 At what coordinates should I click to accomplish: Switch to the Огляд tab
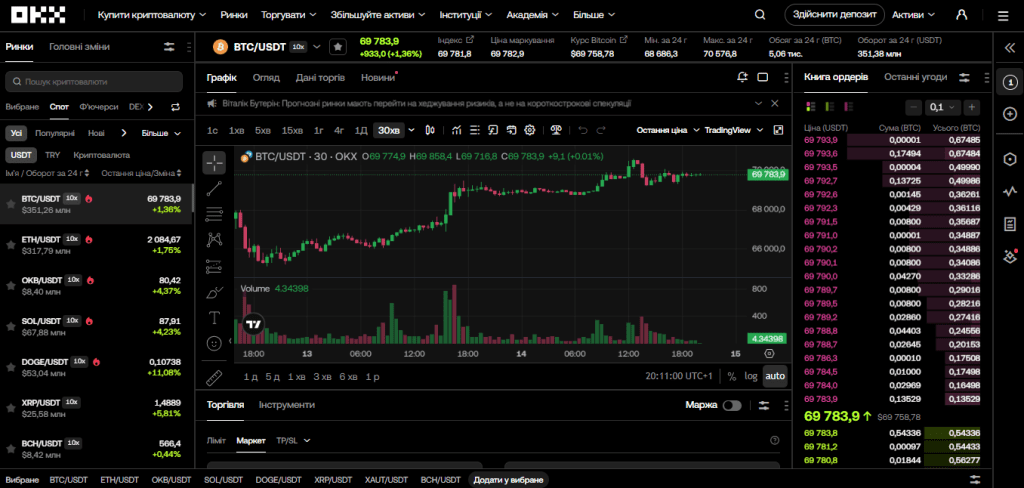[x=266, y=78]
